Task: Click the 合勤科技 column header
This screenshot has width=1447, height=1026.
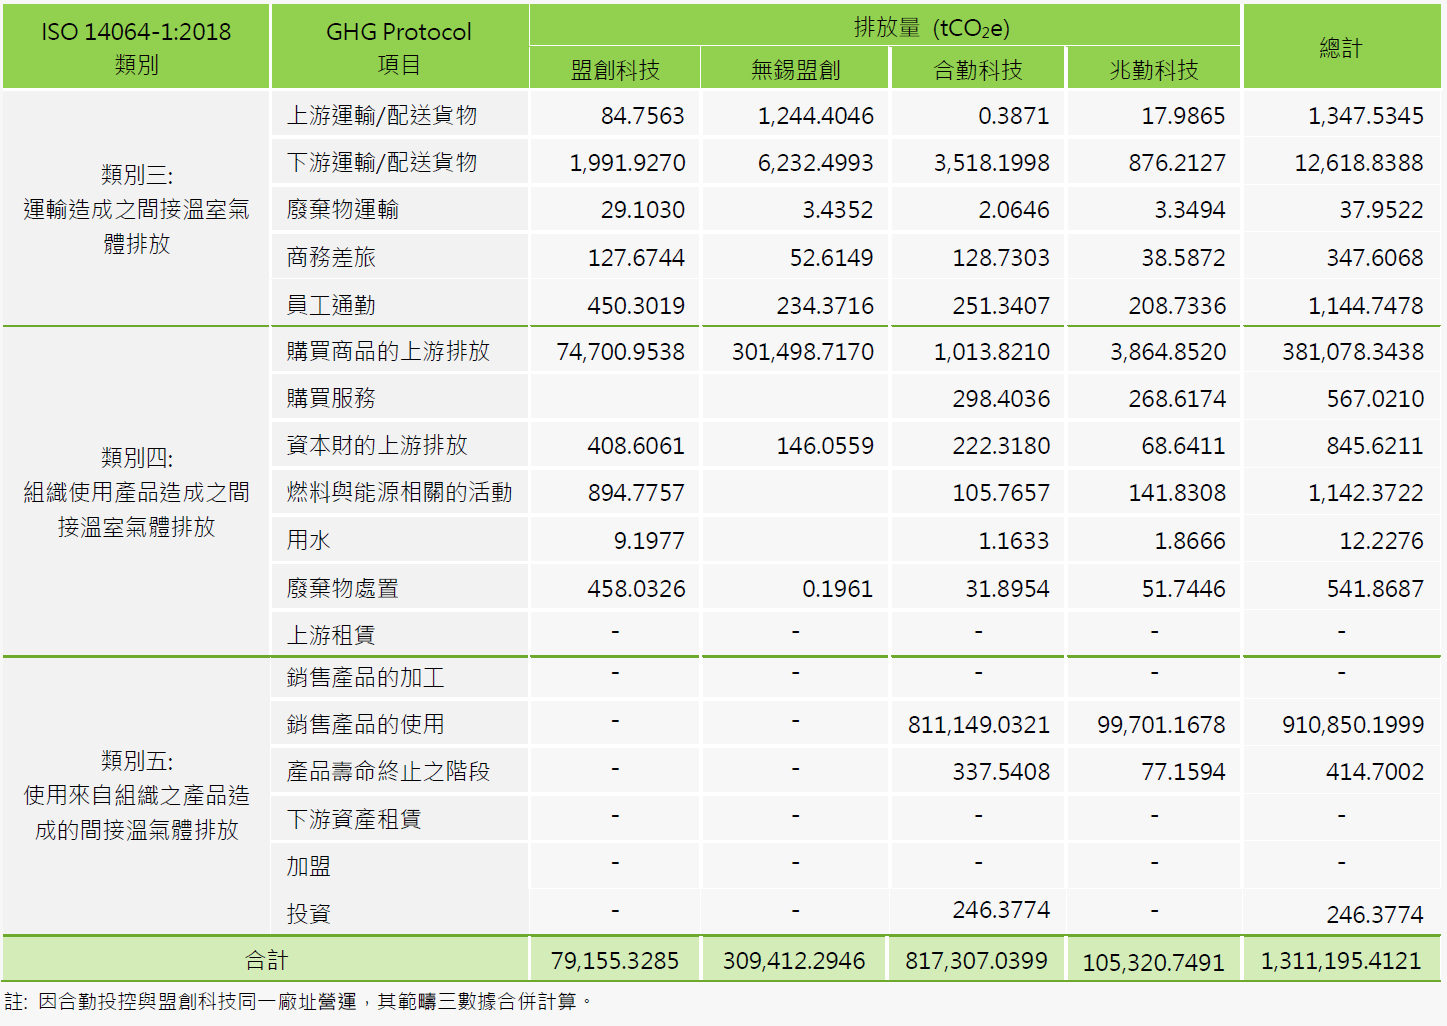Action: [978, 70]
